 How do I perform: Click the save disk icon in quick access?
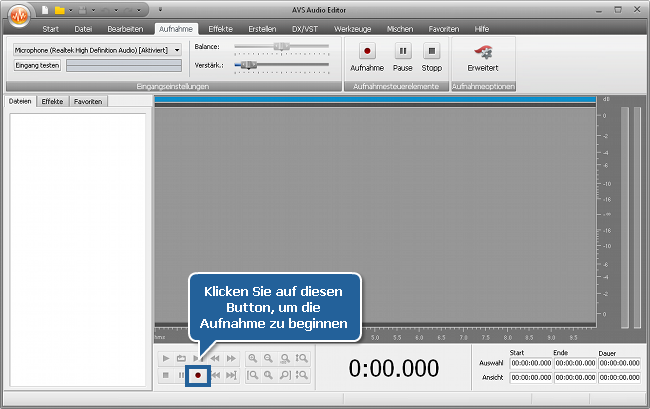83,10
